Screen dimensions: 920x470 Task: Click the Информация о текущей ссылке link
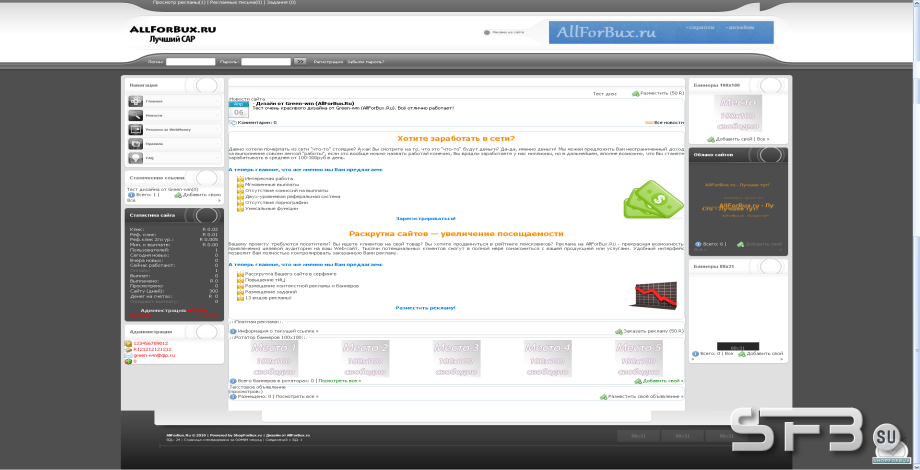tap(278, 331)
